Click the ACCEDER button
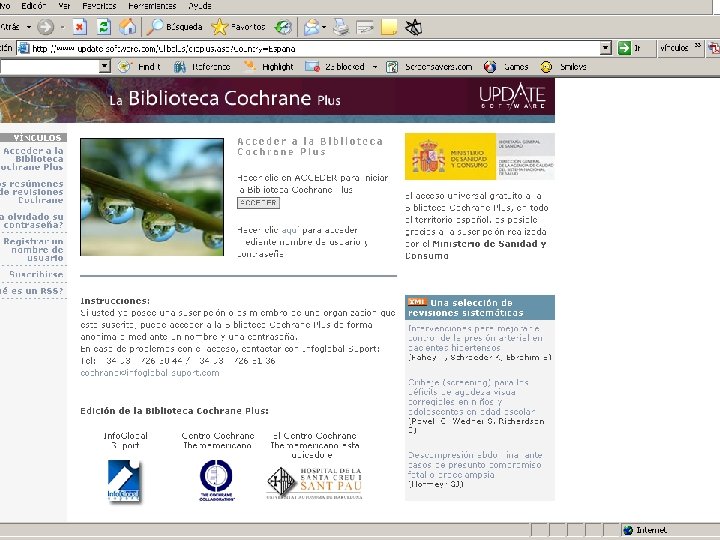The width and height of the screenshot is (720, 540). 258,202
